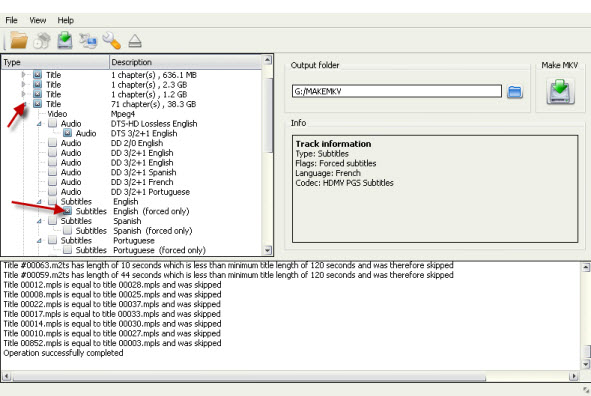This screenshot has height=396, width=591.
Task: Enable the DD 2/0 English audio checkbox
Action: [52, 143]
